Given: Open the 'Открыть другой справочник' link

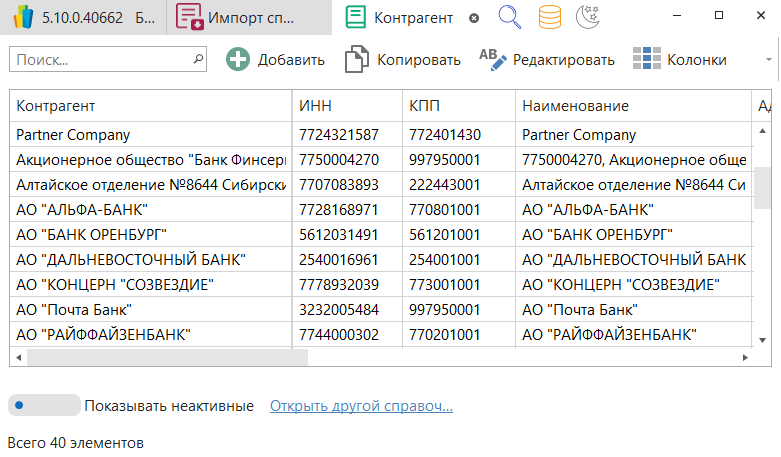Looking at the screenshot, I should coord(361,406).
